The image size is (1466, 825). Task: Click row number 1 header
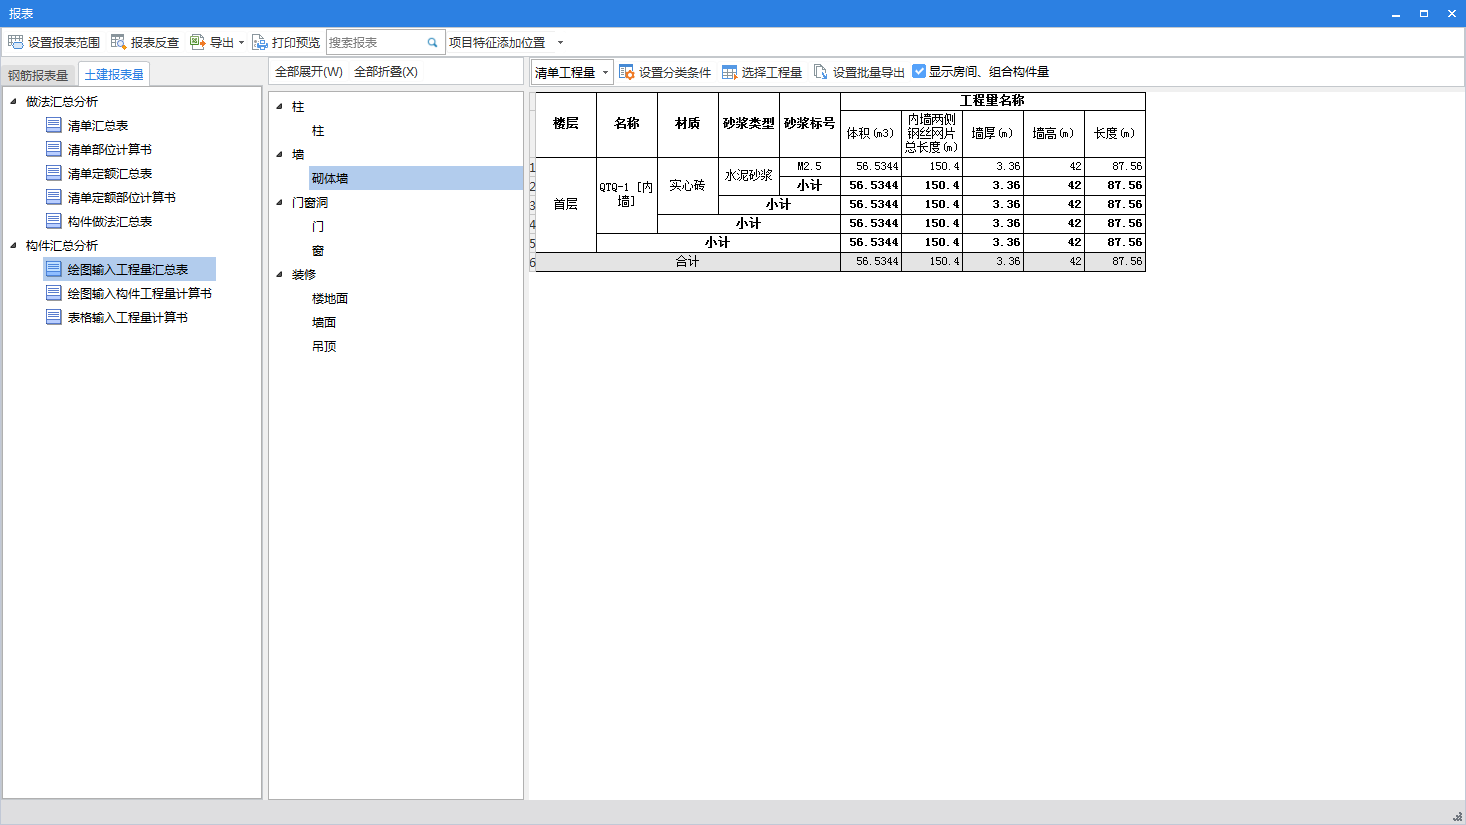(532, 167)
